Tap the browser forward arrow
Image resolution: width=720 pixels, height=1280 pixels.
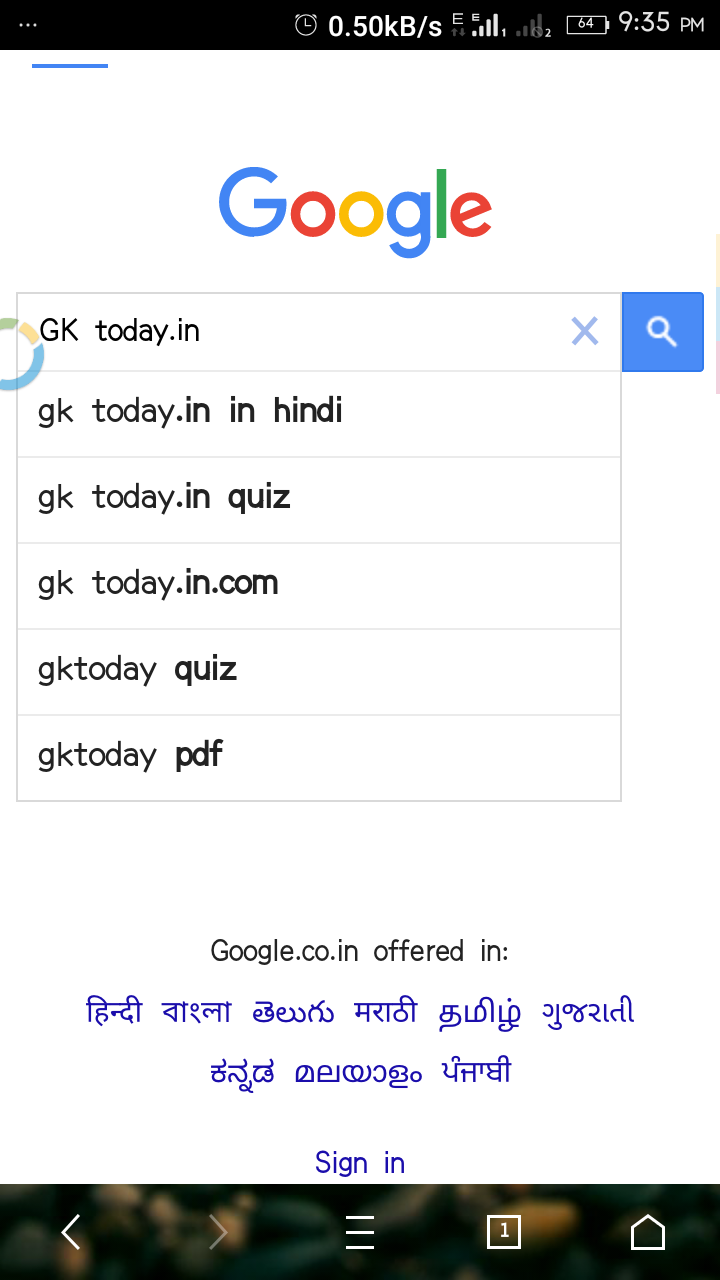point(217,1232)
